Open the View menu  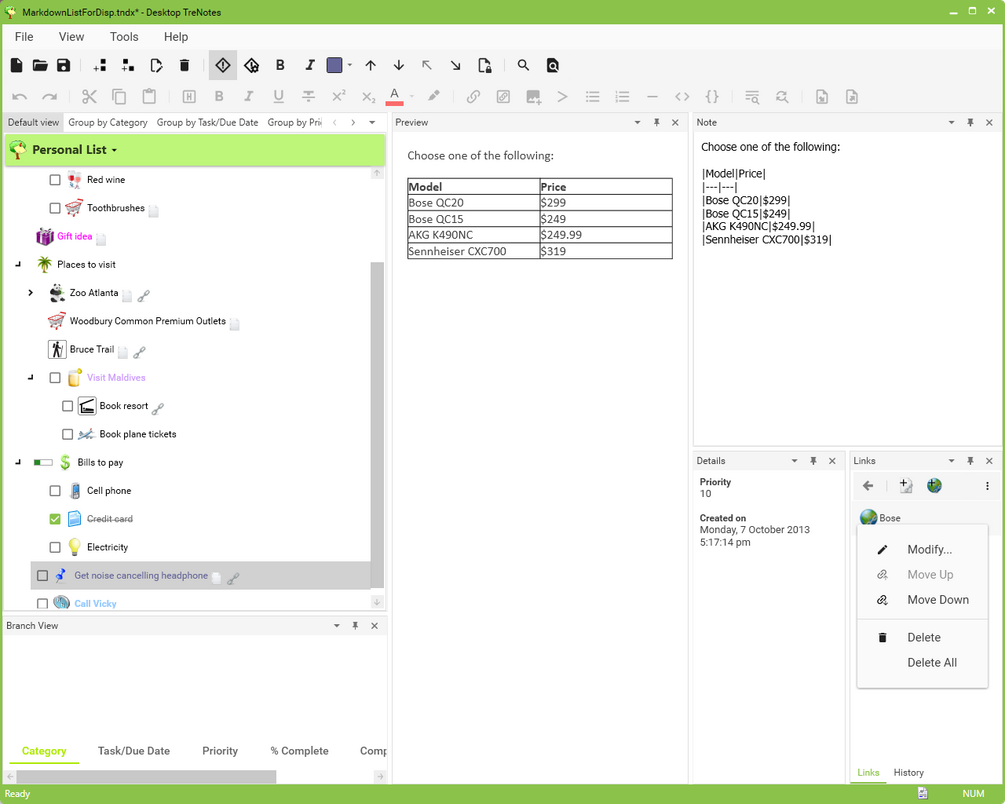point(71,37)
